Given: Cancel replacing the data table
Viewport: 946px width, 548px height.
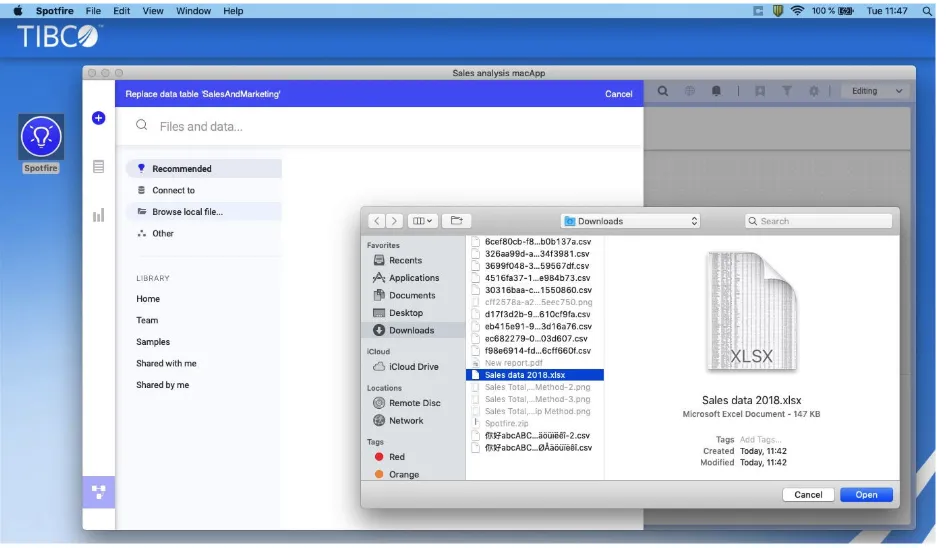Looking at the screenshot, I should [x=618, y=94].
